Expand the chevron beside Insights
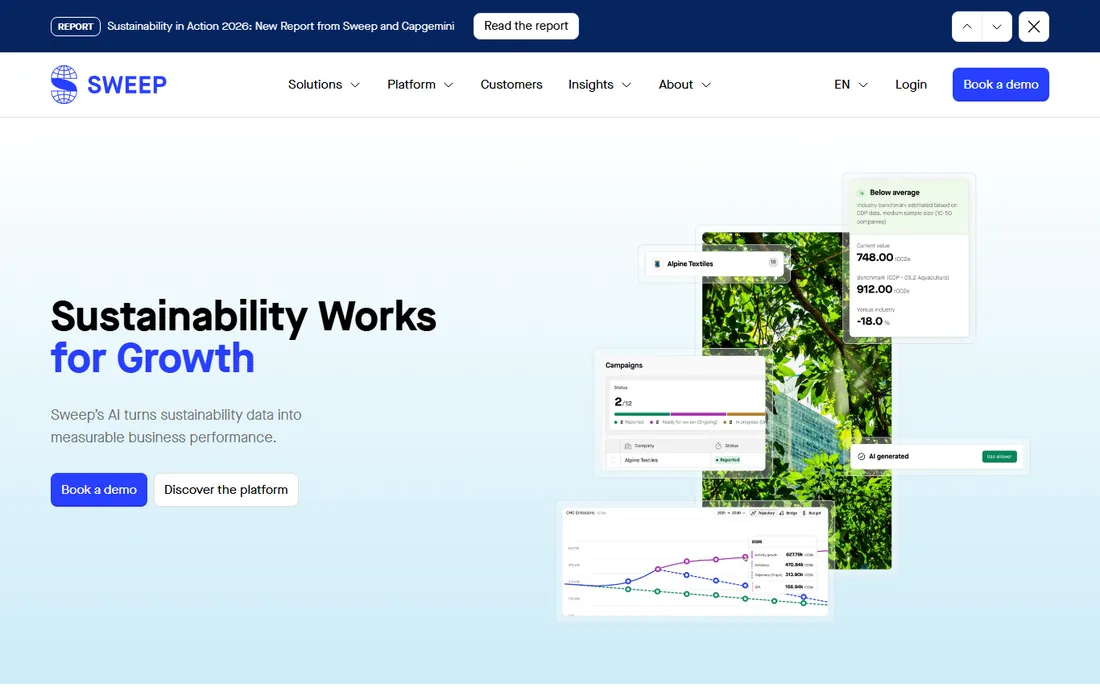 tap(626, 85)
